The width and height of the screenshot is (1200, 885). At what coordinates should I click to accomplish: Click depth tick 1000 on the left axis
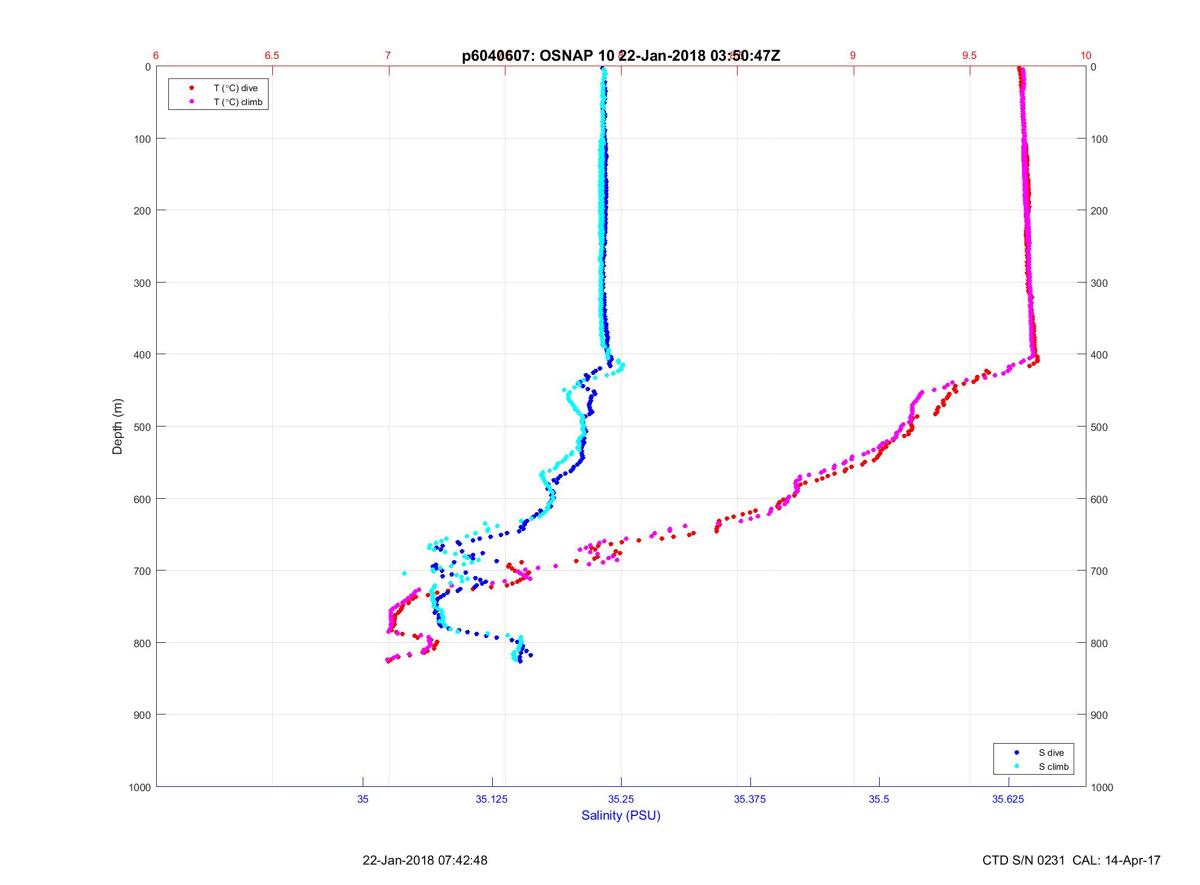click(138, 787)
